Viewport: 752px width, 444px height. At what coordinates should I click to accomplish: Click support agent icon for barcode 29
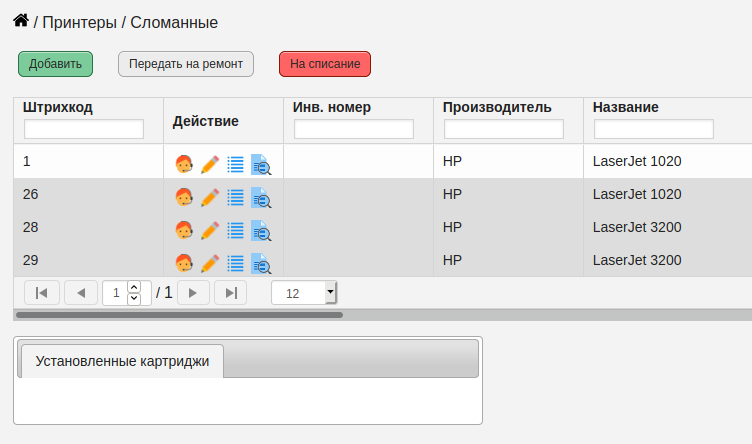184,263
